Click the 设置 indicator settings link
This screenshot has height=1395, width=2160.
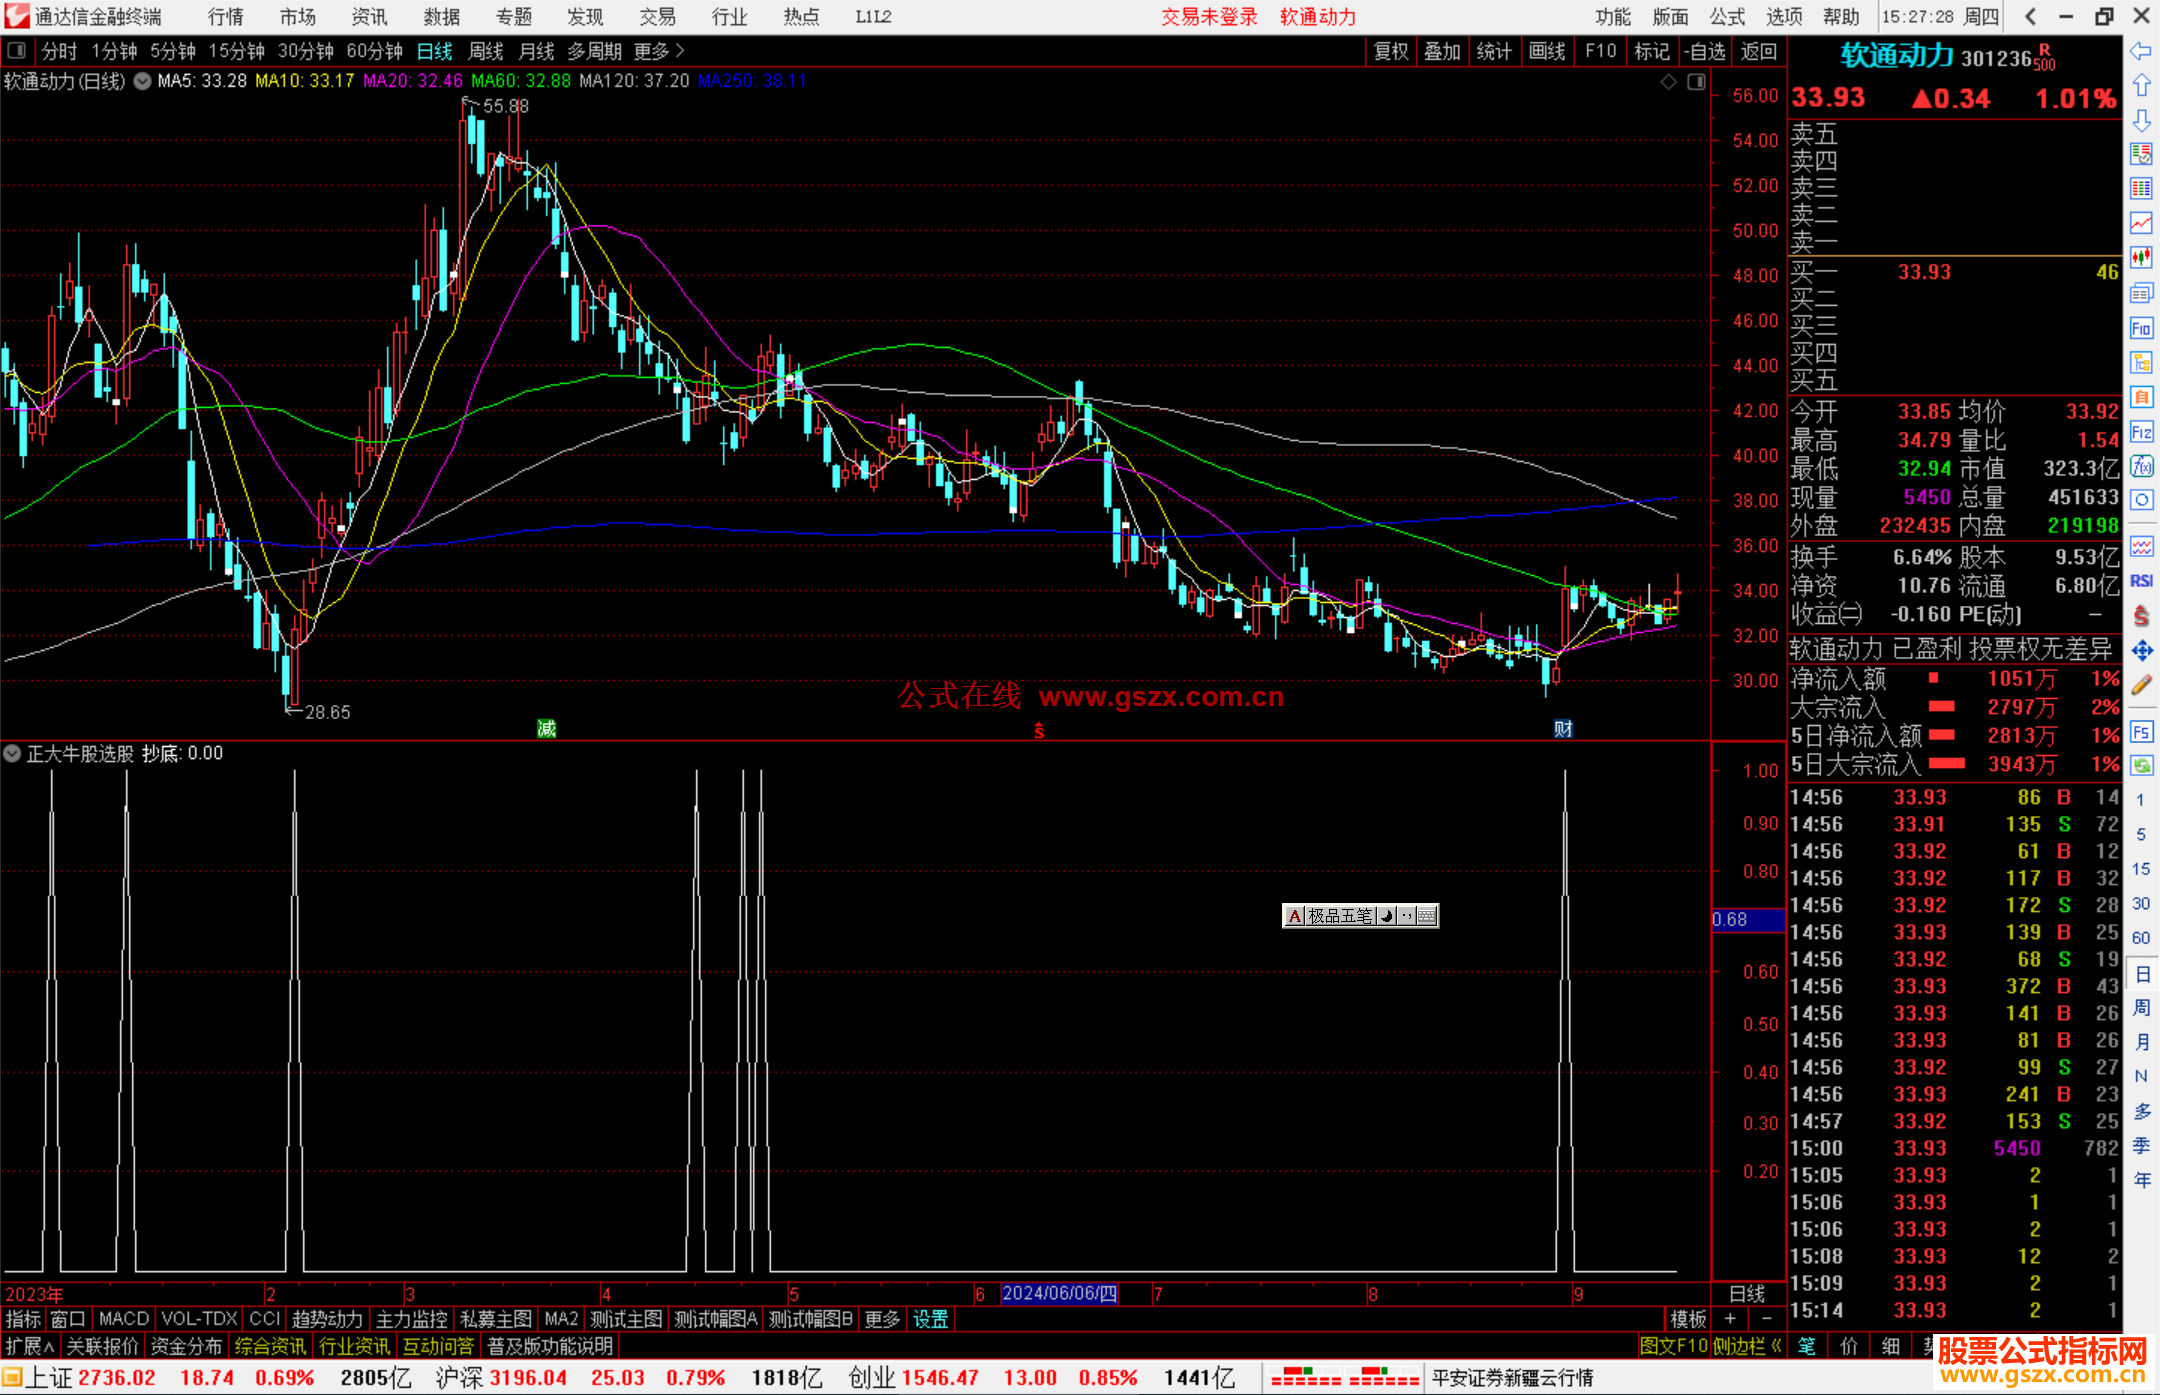click(930, 1319)
